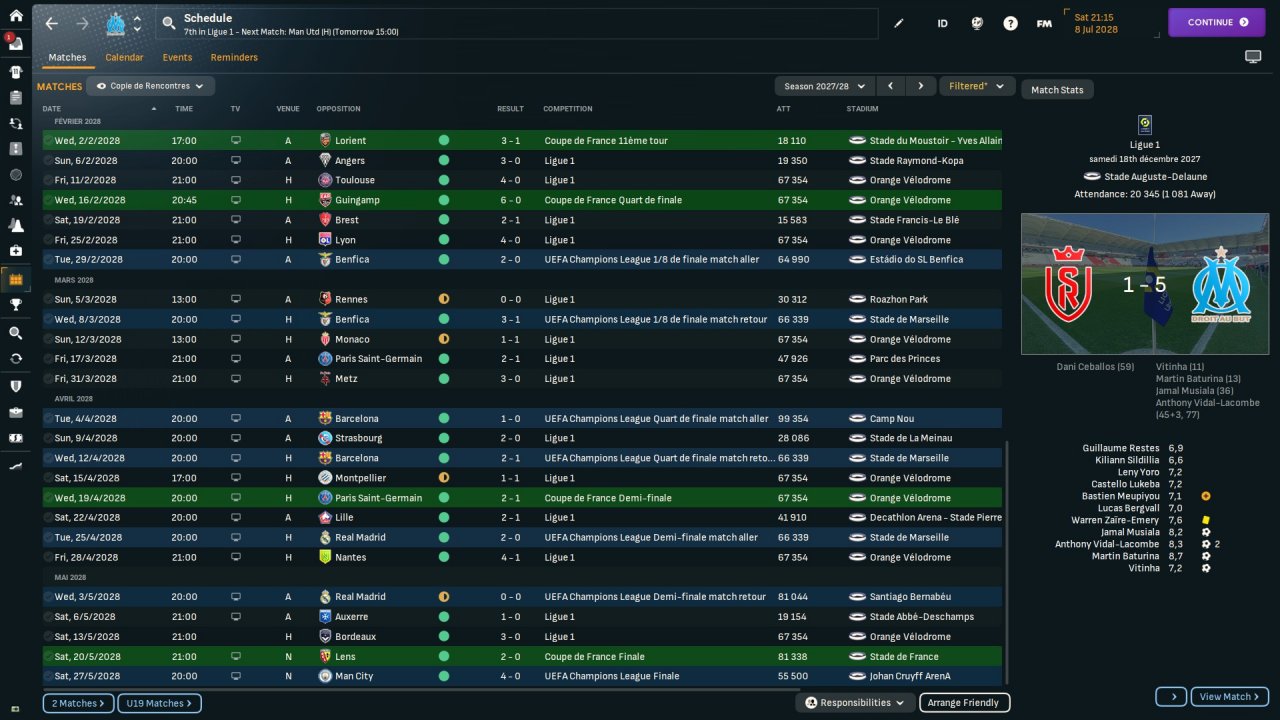Open the medical kit icon in sidebar
1280x720 pixels.
(x=15, y=250)
